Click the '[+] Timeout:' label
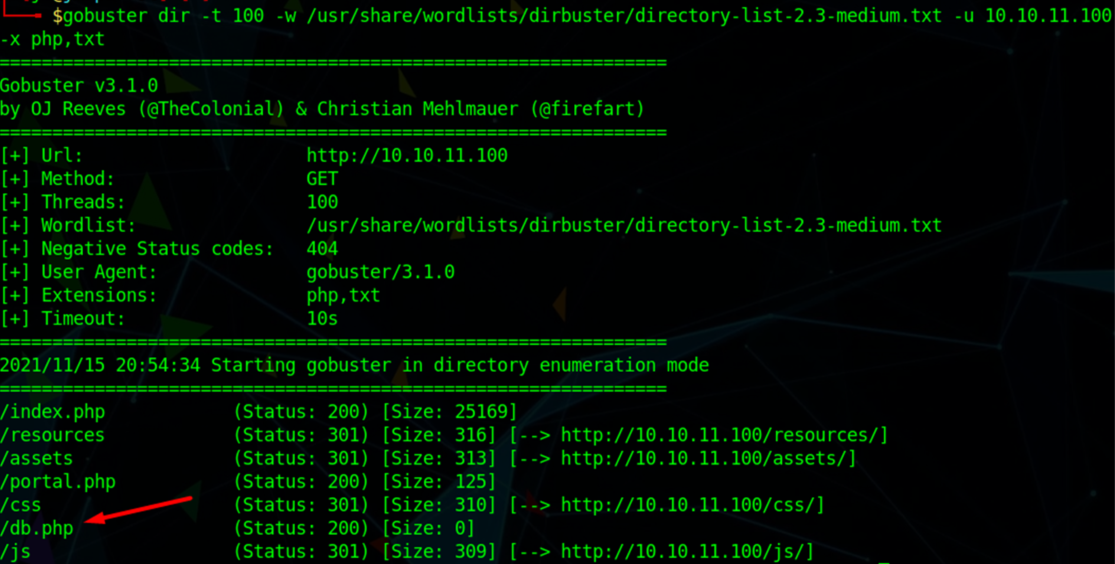This screenshot has height=564, width=1115. click(x=63, y=319)
